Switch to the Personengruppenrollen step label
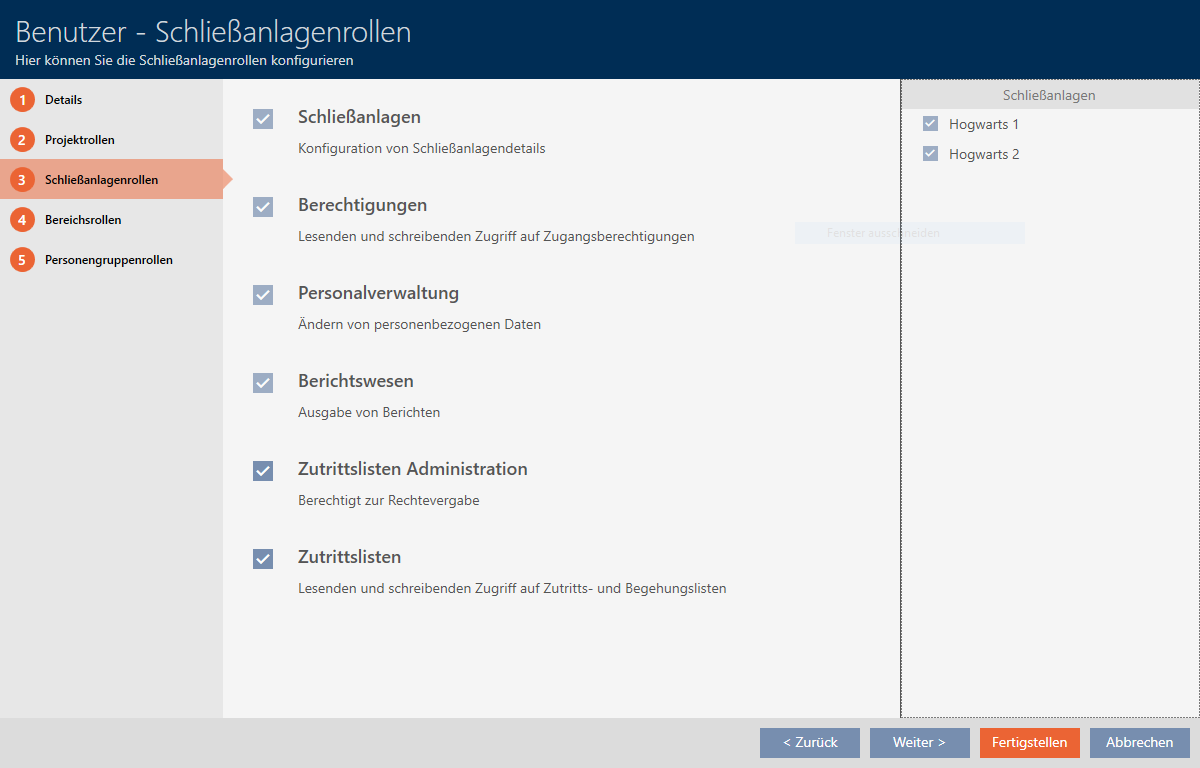 pyautogui.click(x=108, y=260)
